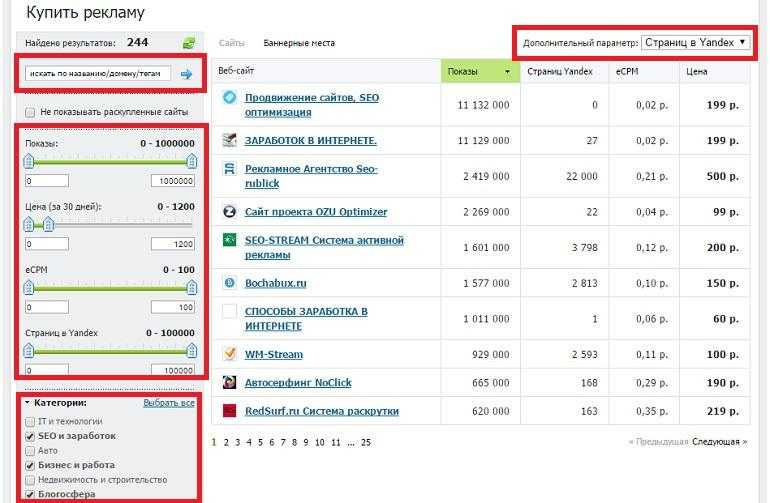Click the blue search arrow icon
770x503 pixels.
[186, 74]
